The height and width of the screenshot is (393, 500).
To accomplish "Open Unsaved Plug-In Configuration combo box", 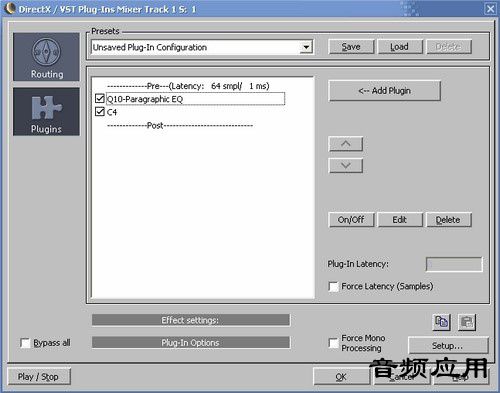I will (x=202, y=47).
